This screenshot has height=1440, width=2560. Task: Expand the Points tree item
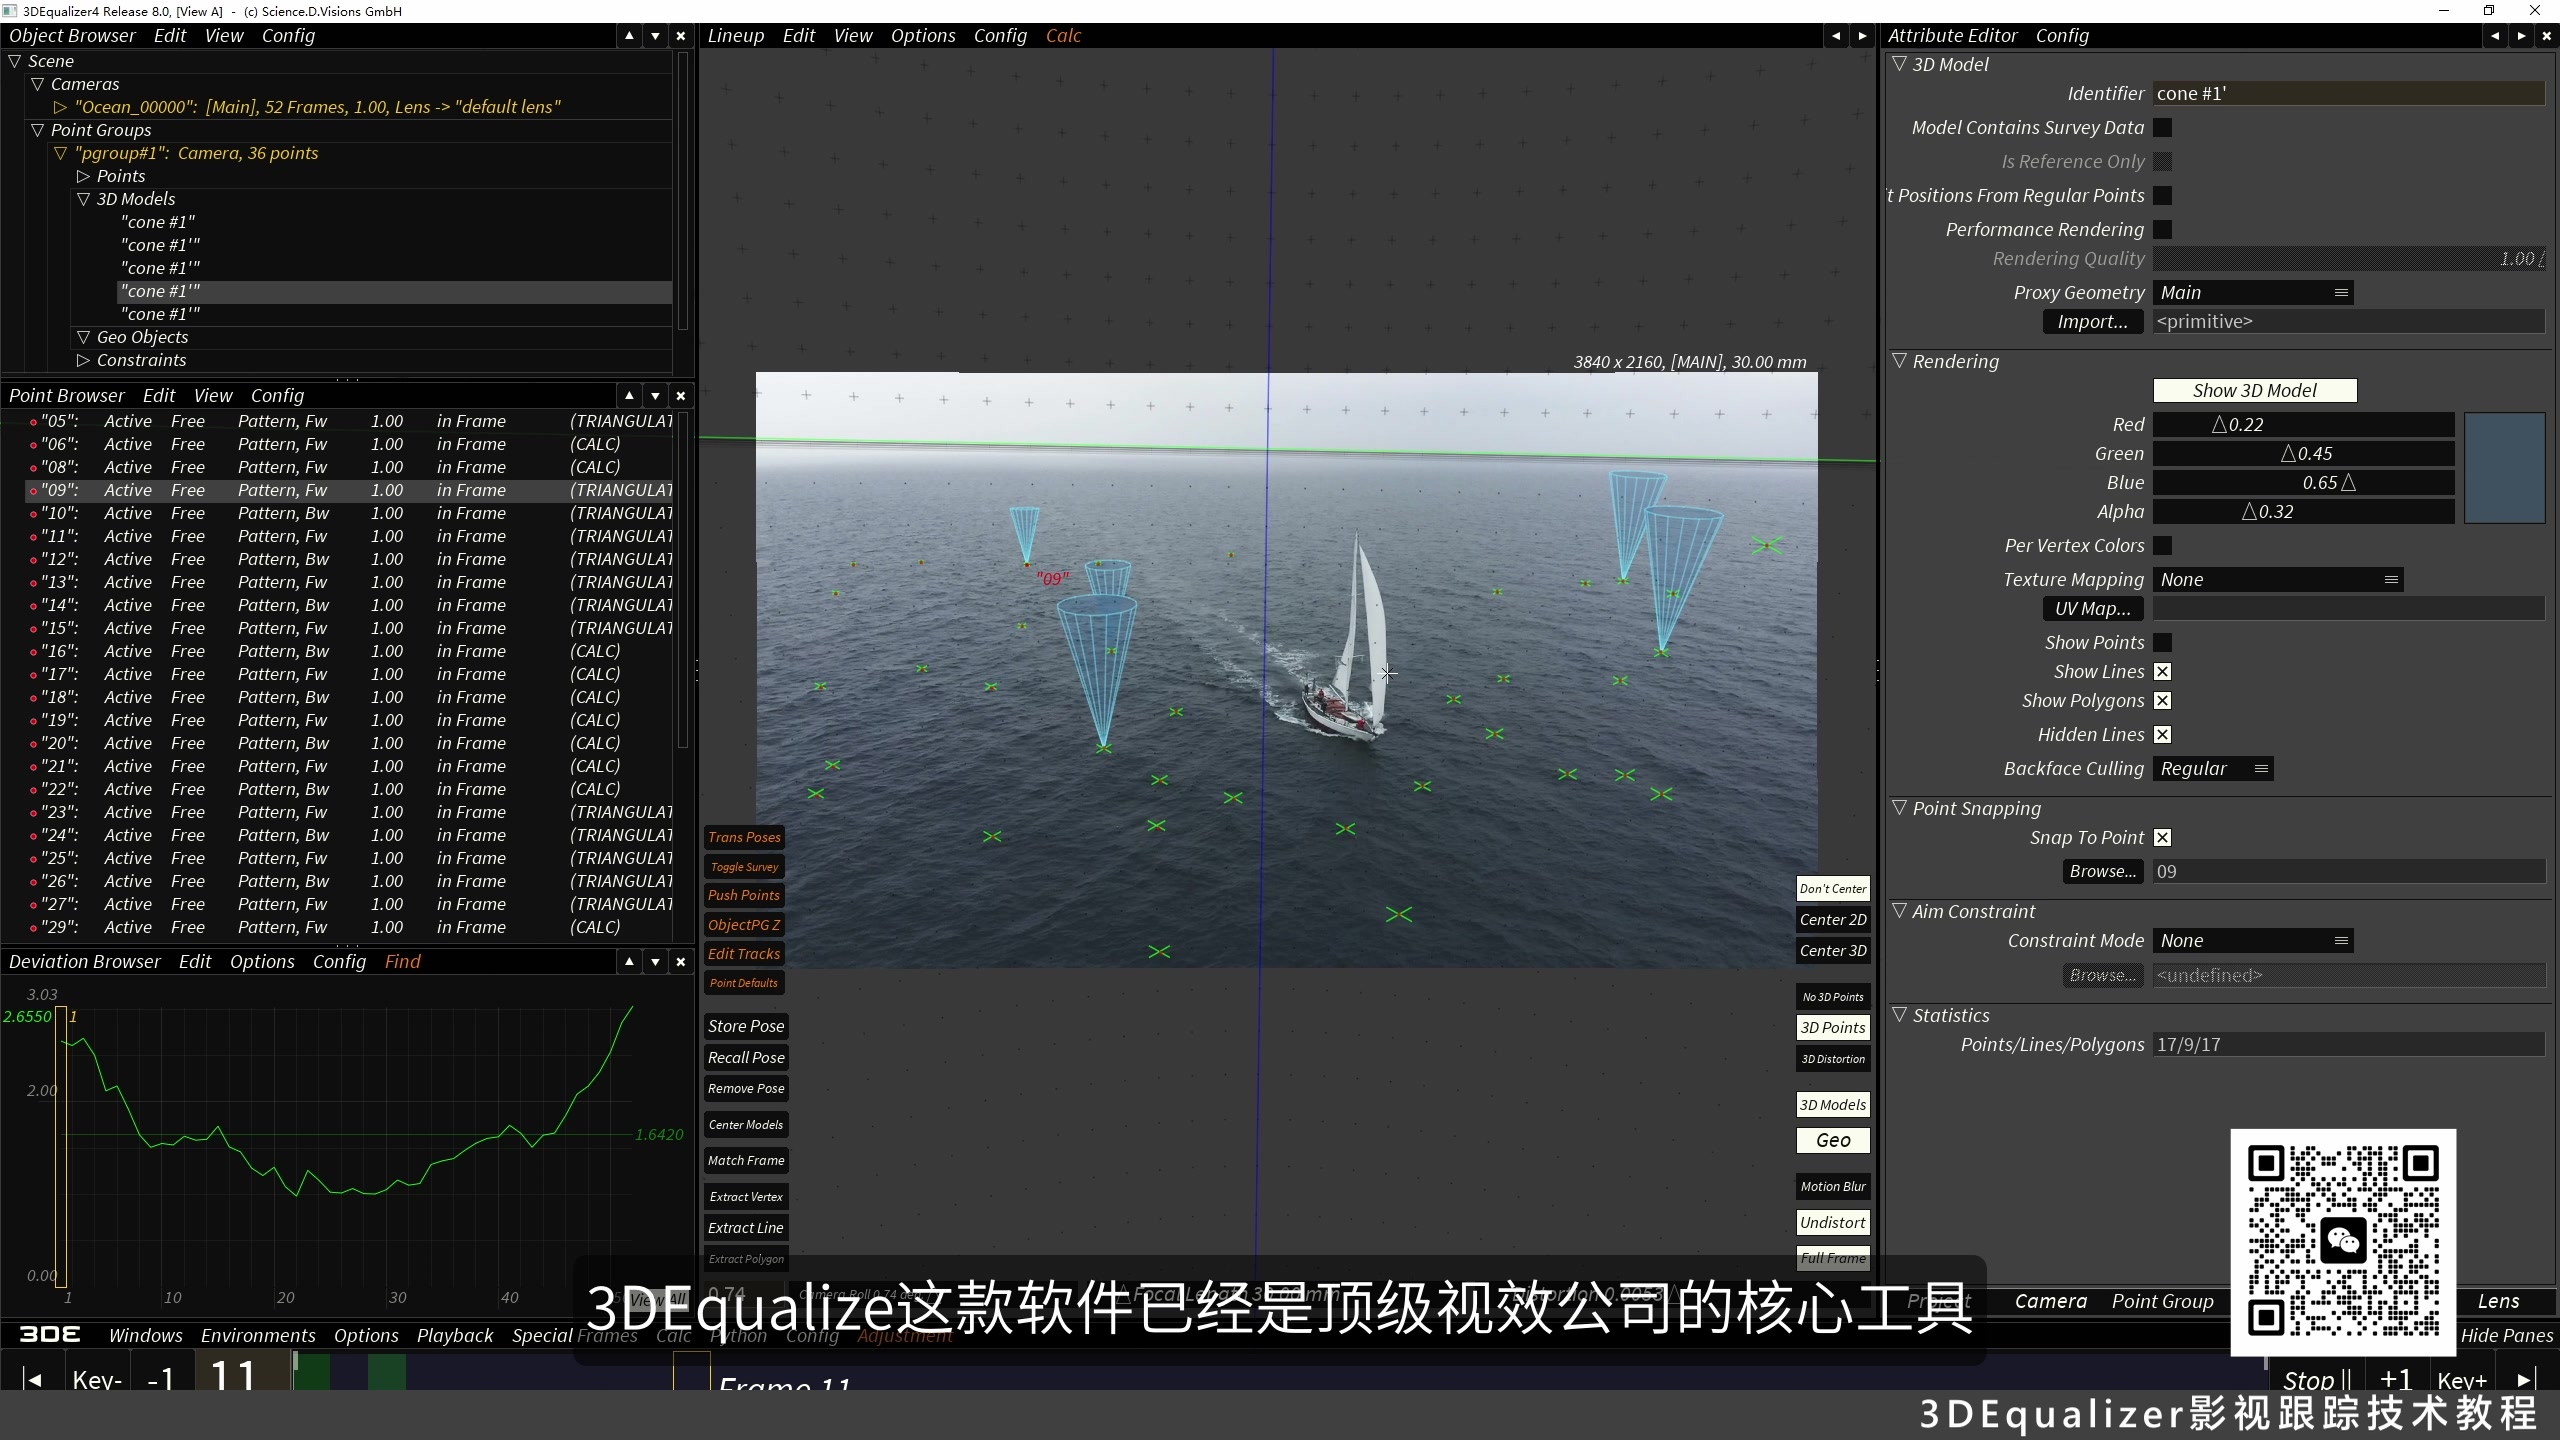point(84,175)
